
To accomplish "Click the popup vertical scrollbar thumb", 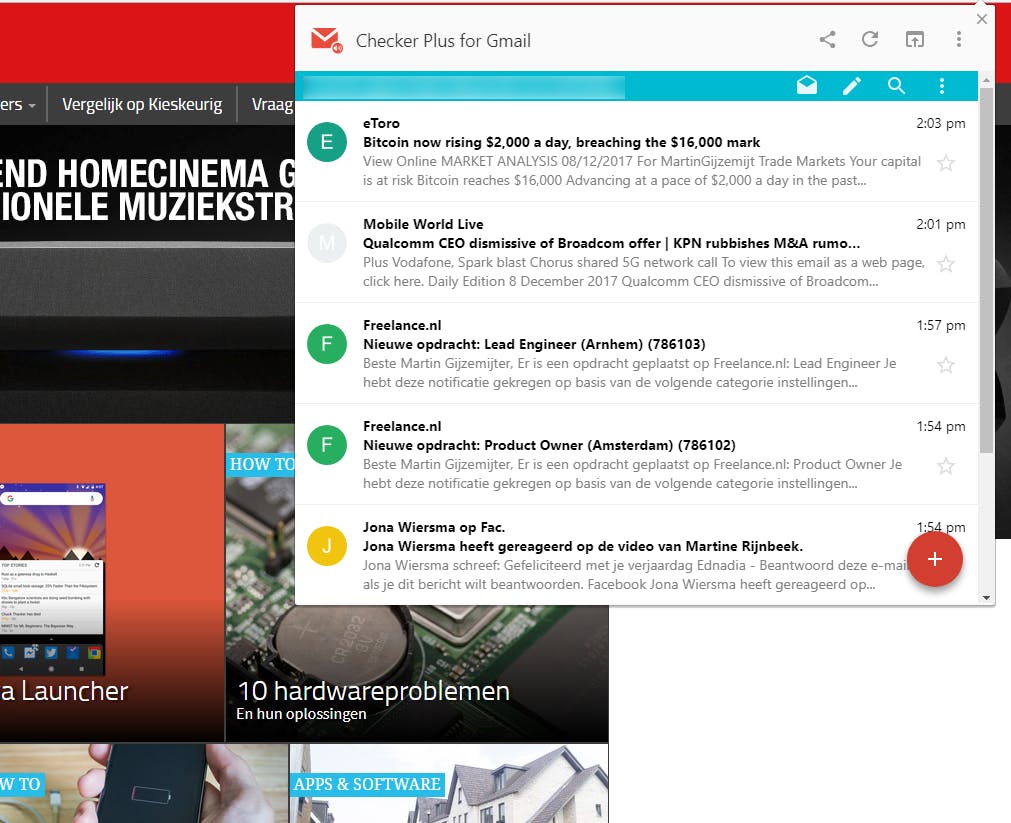I will click(986, 270).
